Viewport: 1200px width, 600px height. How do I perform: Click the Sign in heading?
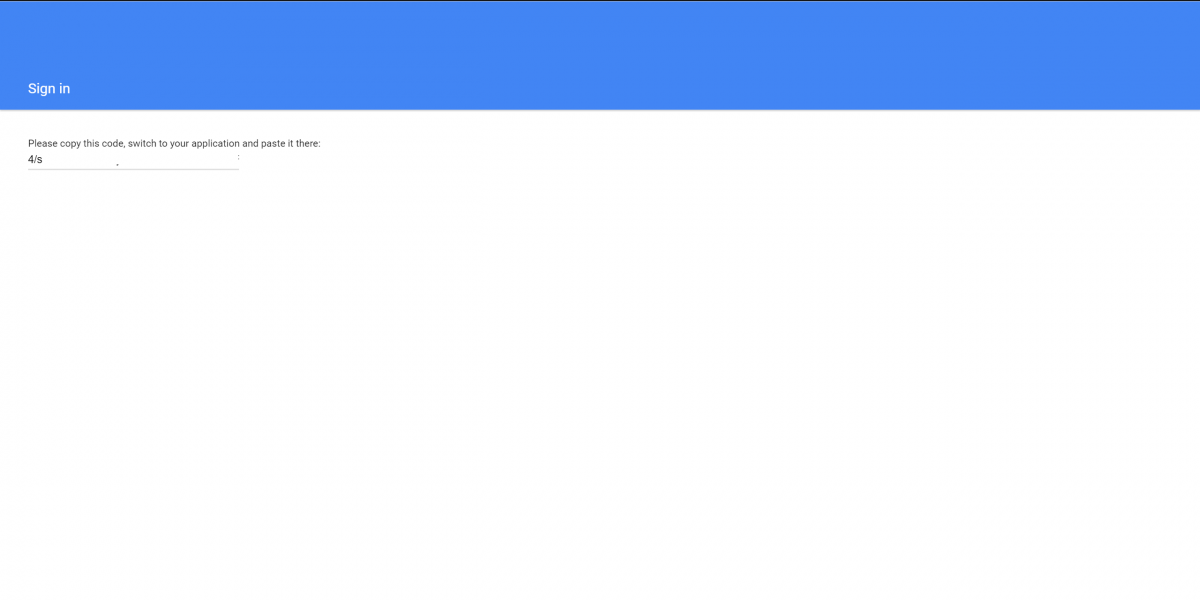point(48,89)
